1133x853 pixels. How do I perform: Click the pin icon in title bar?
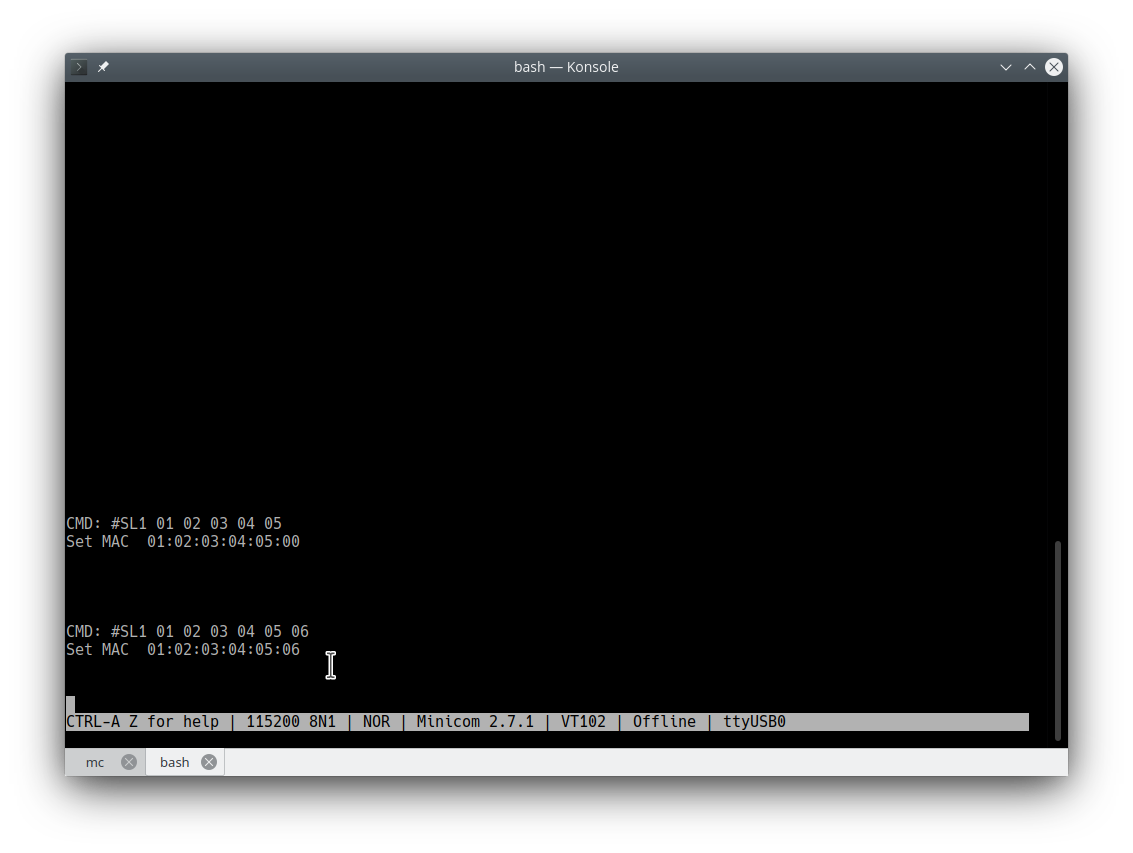tap(103, 67)
